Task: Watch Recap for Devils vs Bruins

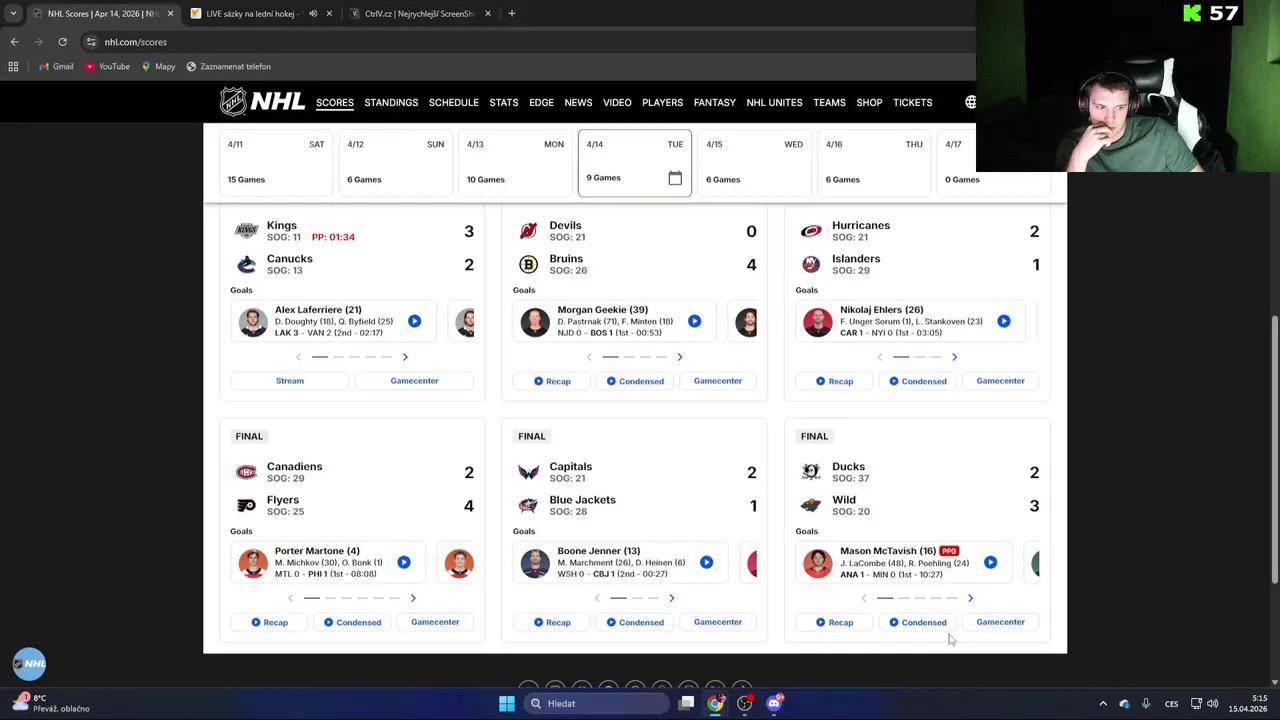Action: 552,381
